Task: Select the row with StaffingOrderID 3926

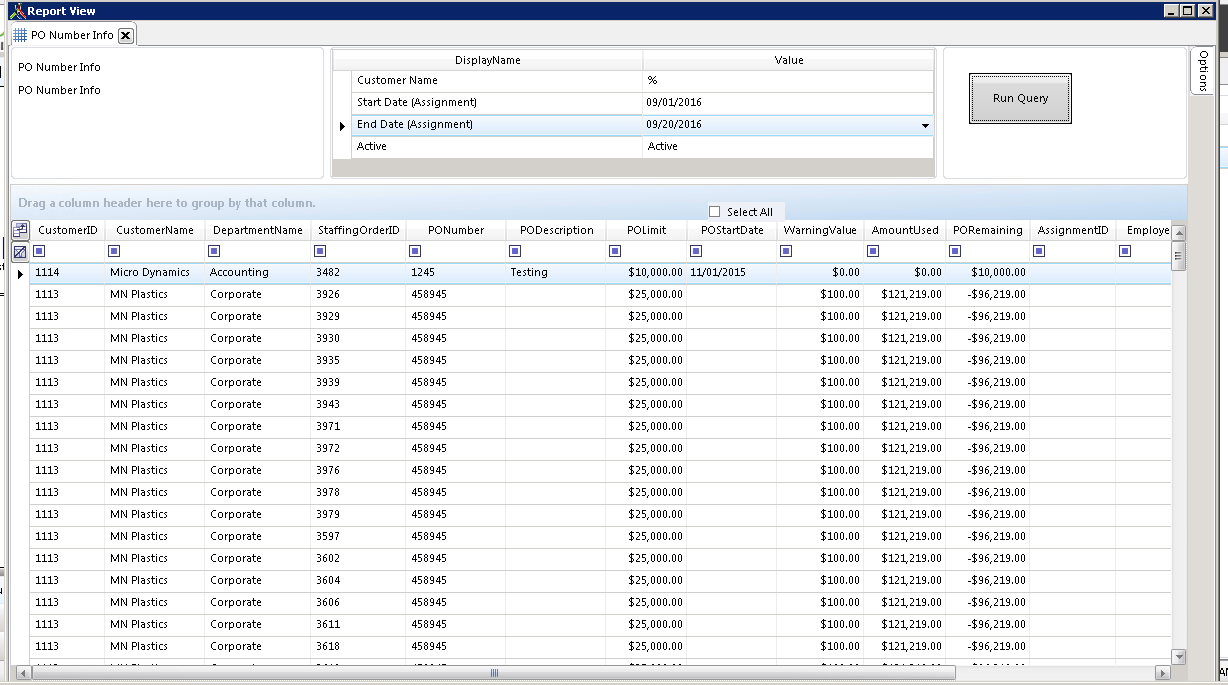Action: (600, 294)
